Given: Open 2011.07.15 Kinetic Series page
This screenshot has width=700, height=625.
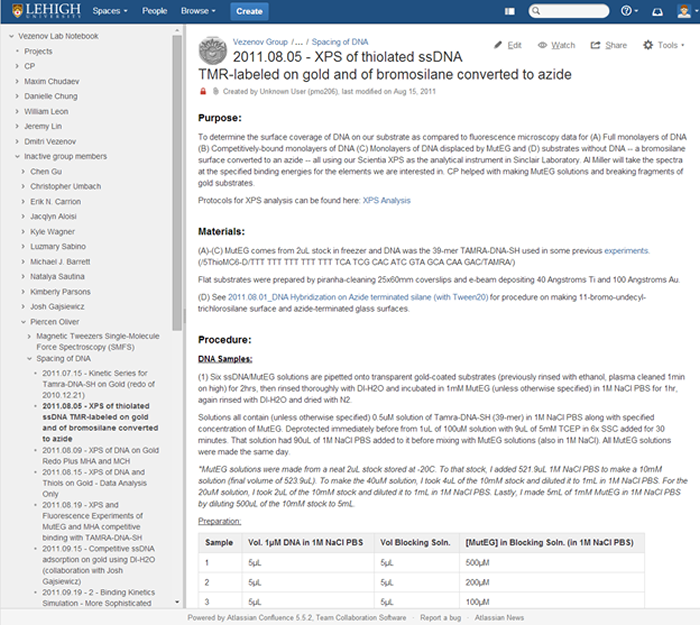Looking at the screenshot, I should 98,384.
